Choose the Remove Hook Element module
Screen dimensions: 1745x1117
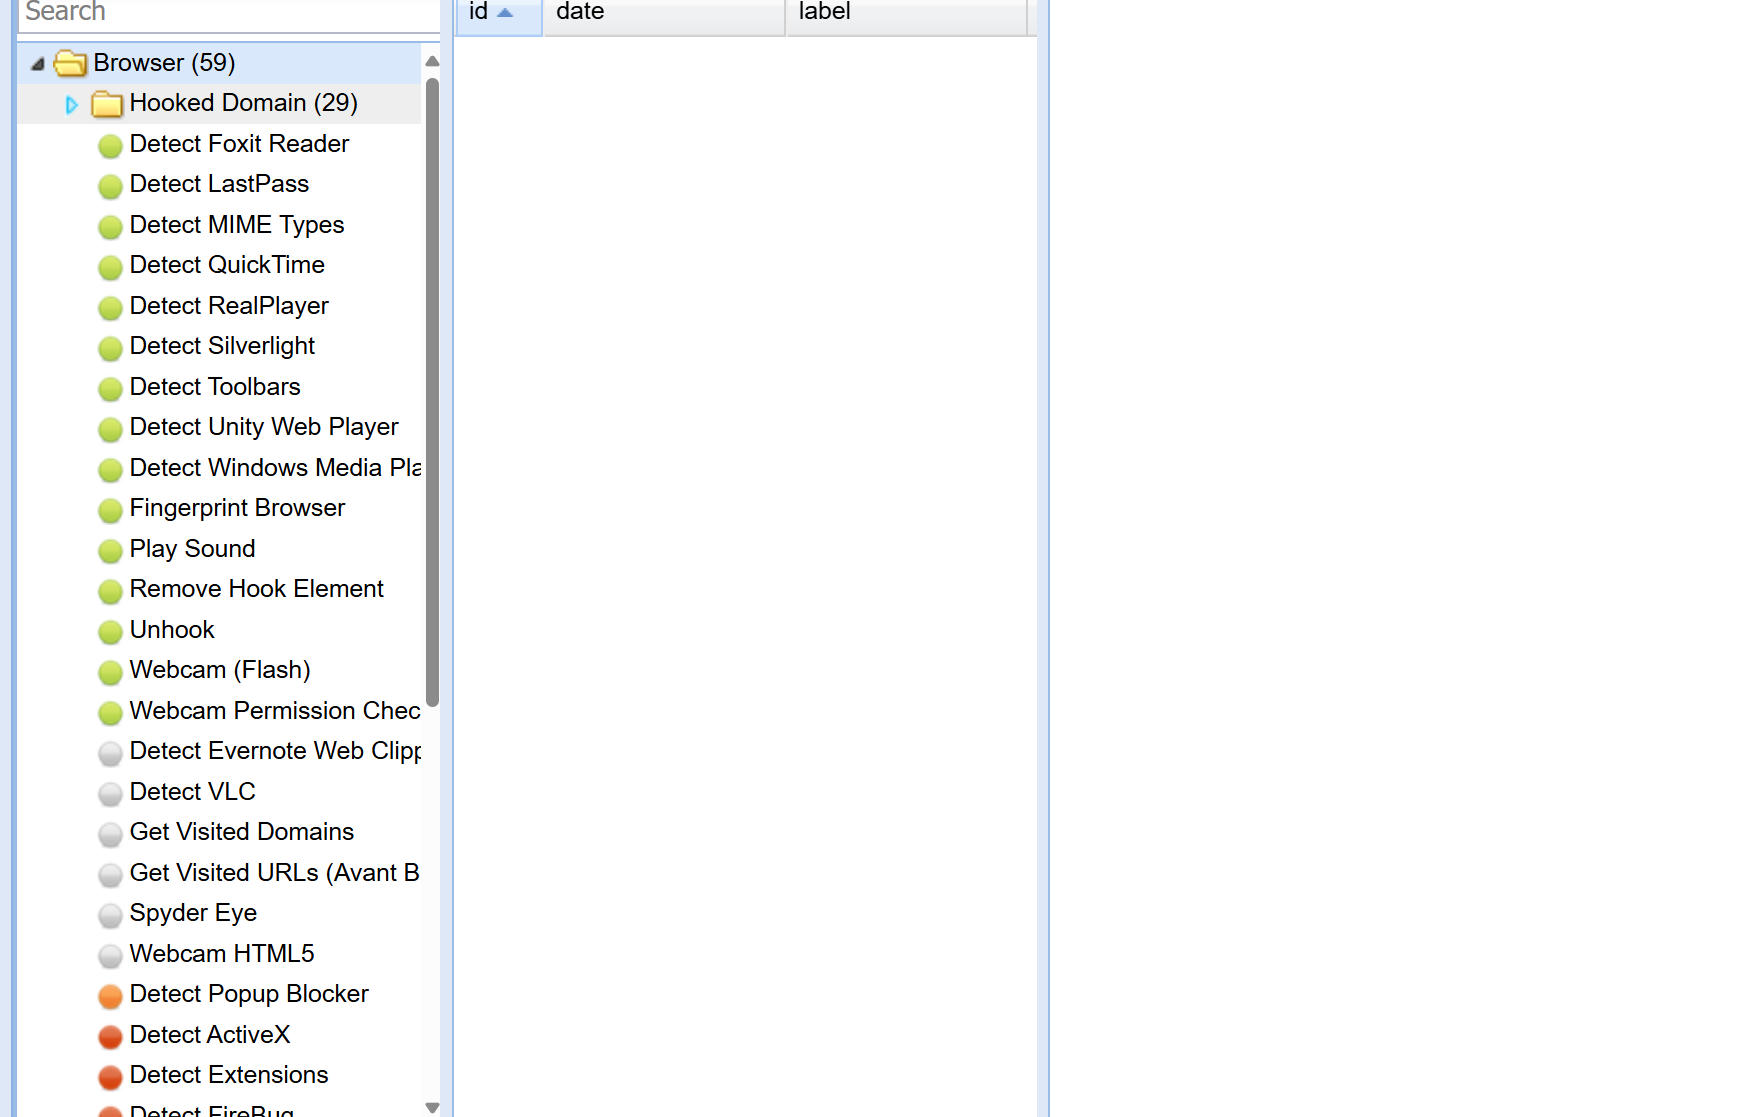coord(256,589)
